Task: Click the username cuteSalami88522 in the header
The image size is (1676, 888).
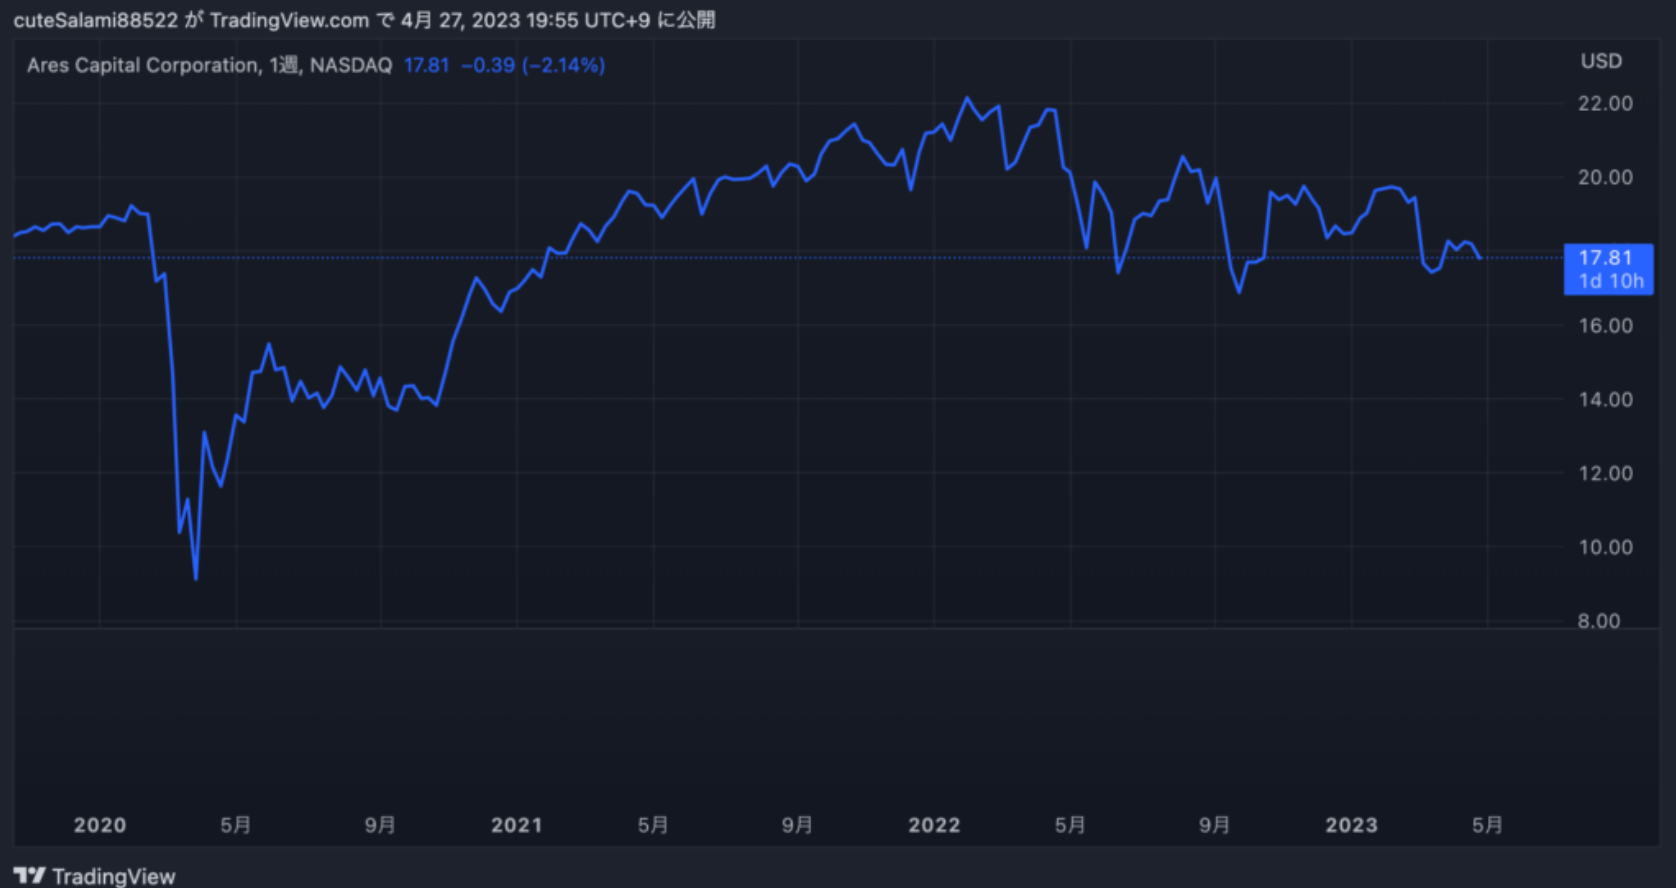Action: 95,20
